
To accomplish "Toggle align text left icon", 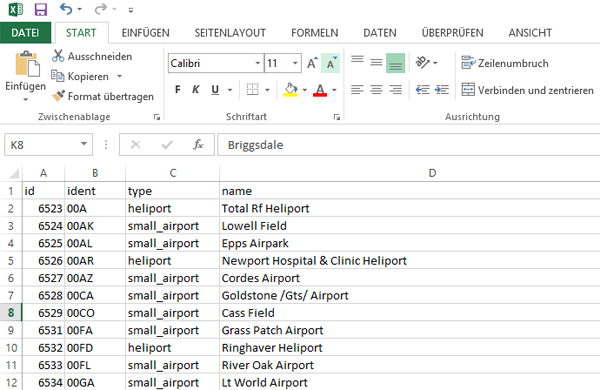I will (357, 90).
